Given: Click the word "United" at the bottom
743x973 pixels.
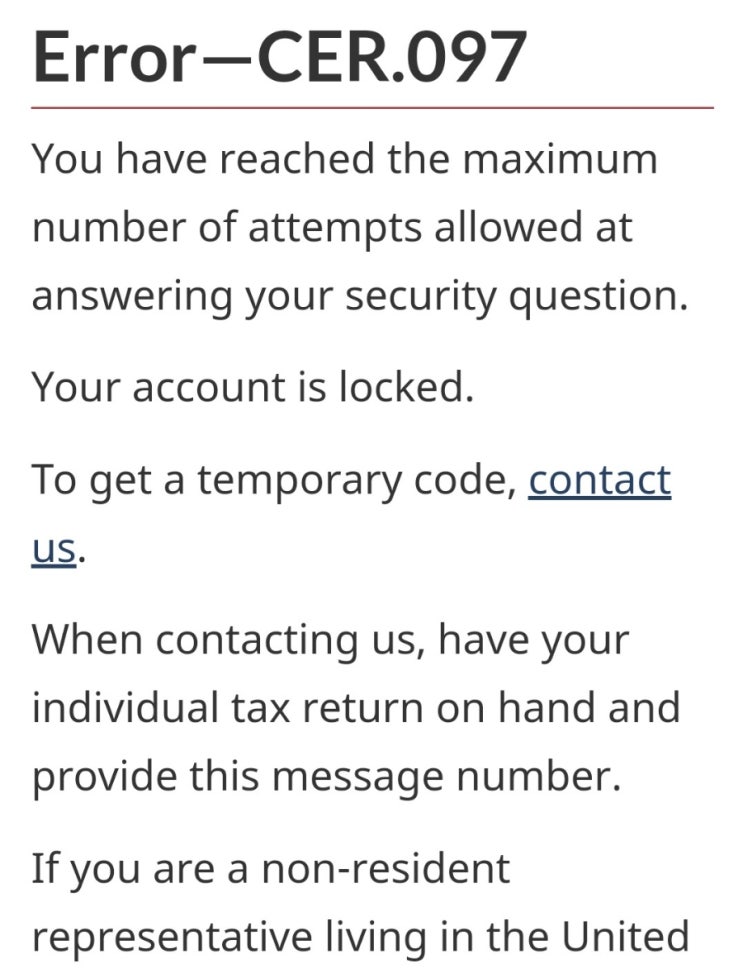Looking at the screenshot, I should (x=622, y=937).
